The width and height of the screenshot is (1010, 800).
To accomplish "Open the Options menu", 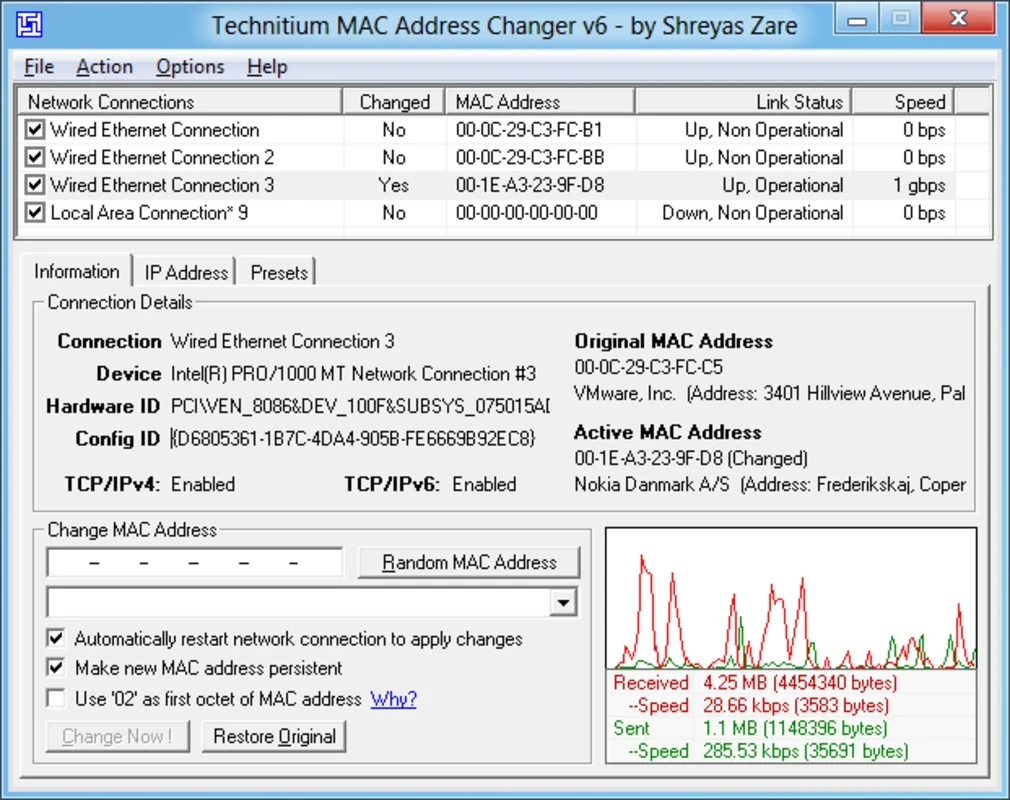I will [x=190, y=66].
